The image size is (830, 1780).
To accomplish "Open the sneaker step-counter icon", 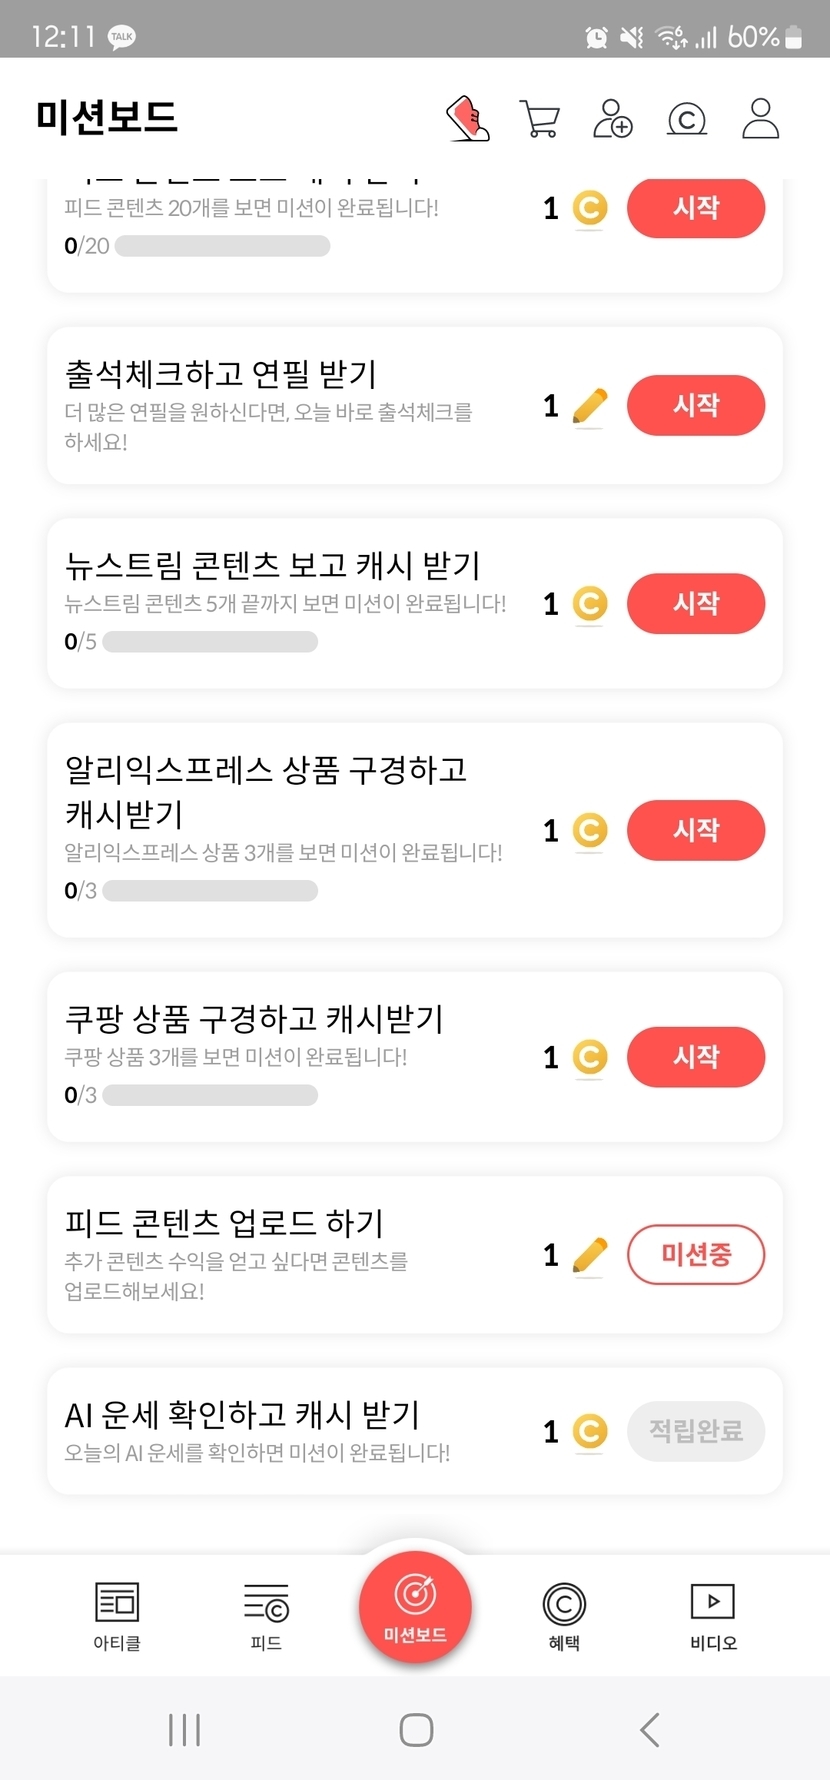I will [467, 119].
